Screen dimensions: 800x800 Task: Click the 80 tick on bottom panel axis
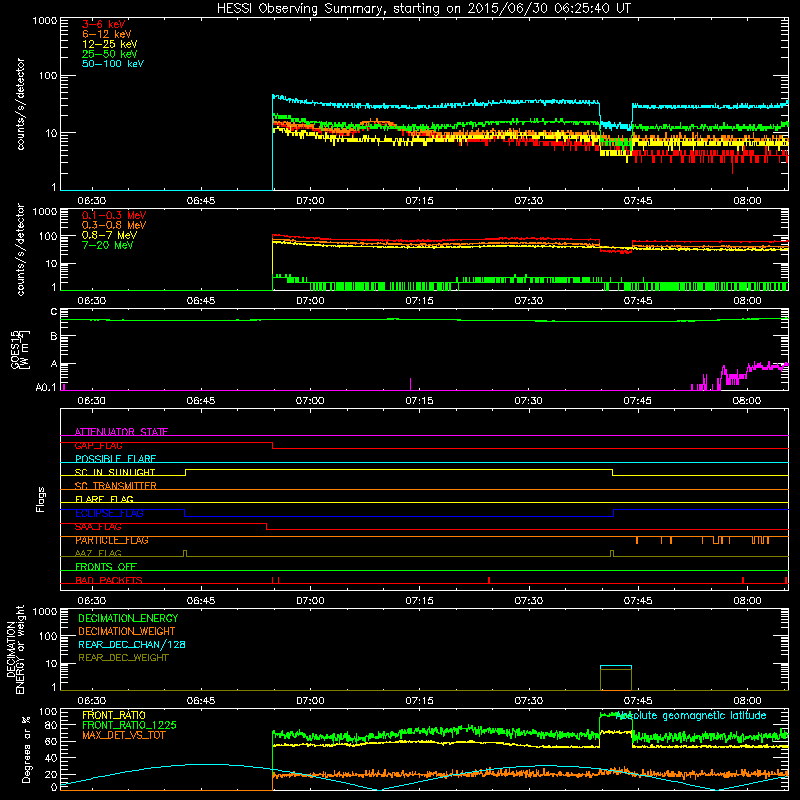[51, 725]
